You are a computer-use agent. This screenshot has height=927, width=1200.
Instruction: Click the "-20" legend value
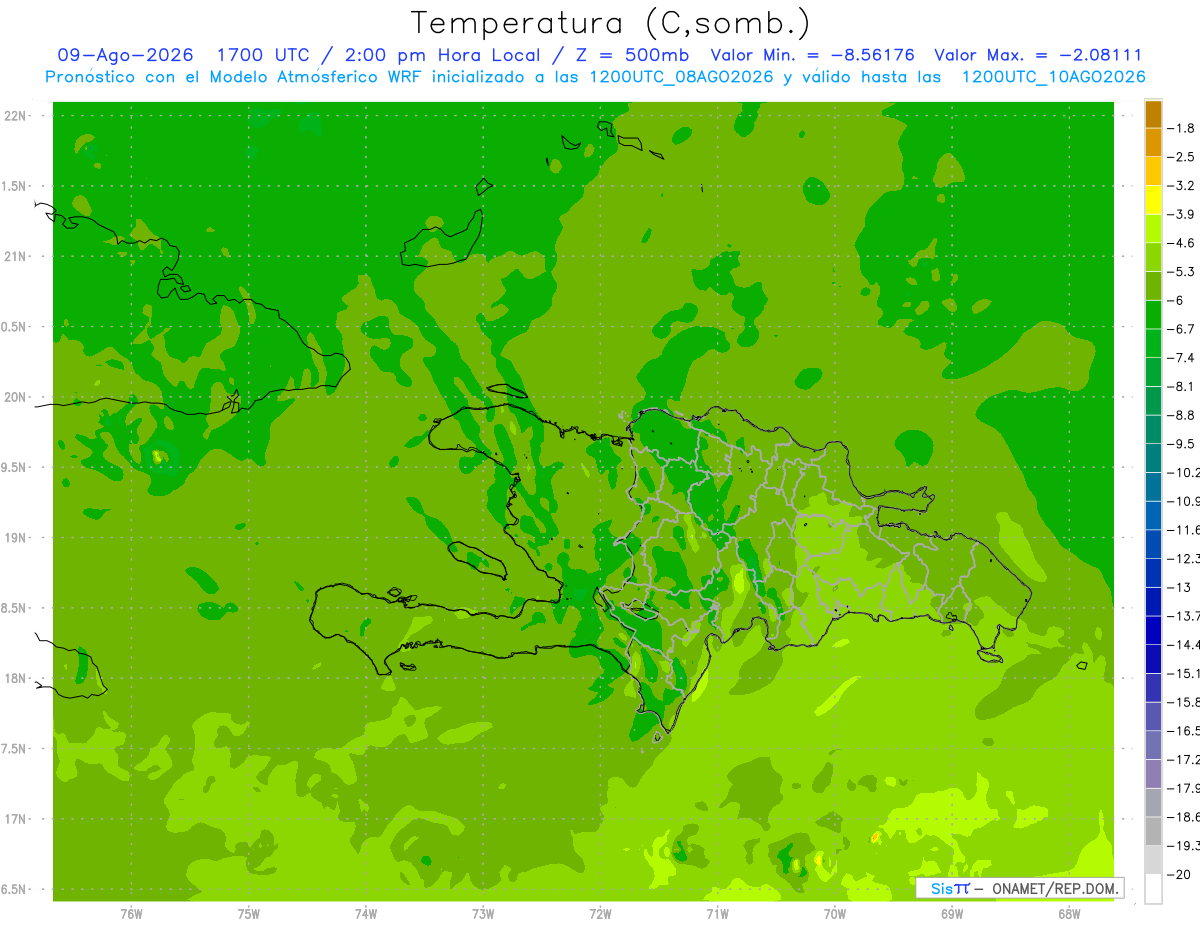click(x=1179, y=874)
